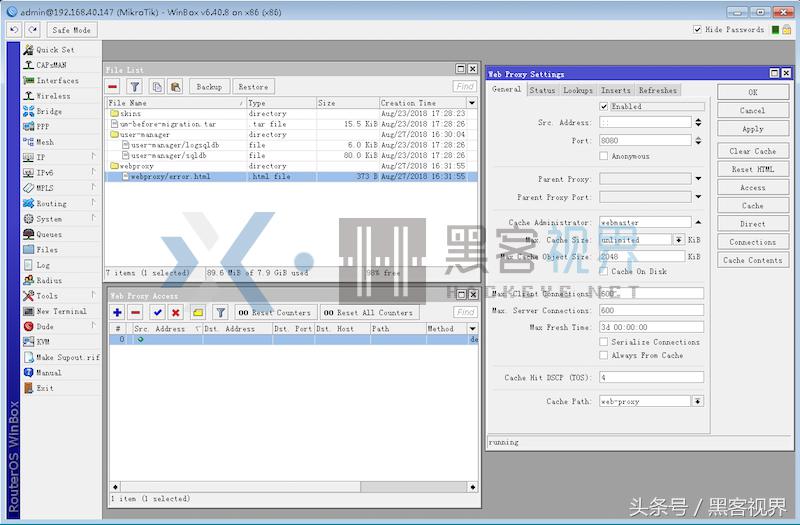Click Cache Contents button

coord(753,260)
